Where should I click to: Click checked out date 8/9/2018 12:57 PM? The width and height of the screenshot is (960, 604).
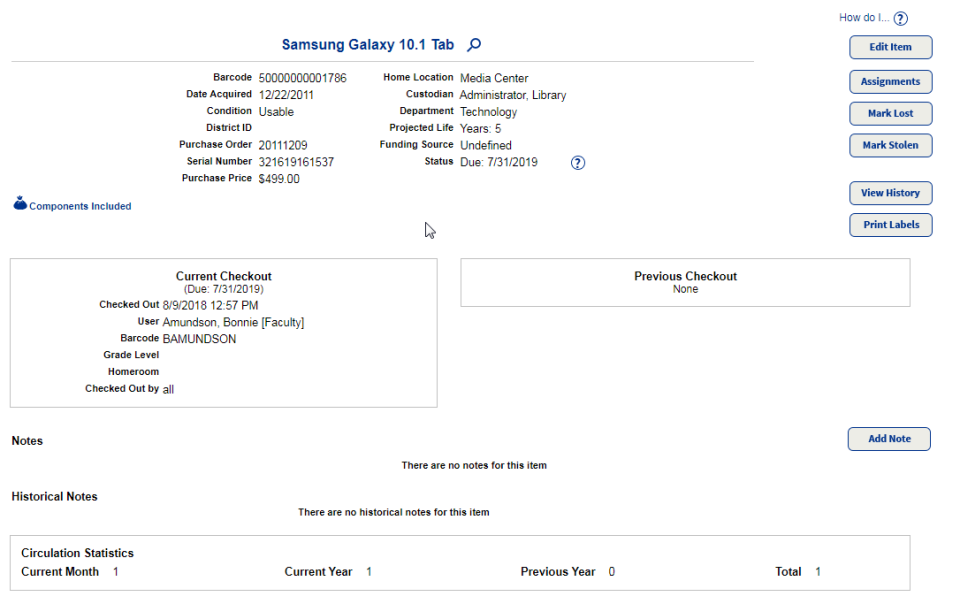tap(211, 305)
